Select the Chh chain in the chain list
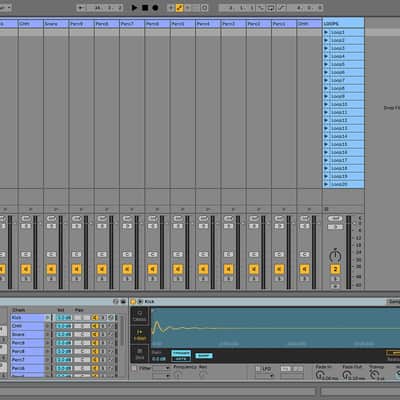This screenshot has width=400, height=400. (x=27, y=326)
